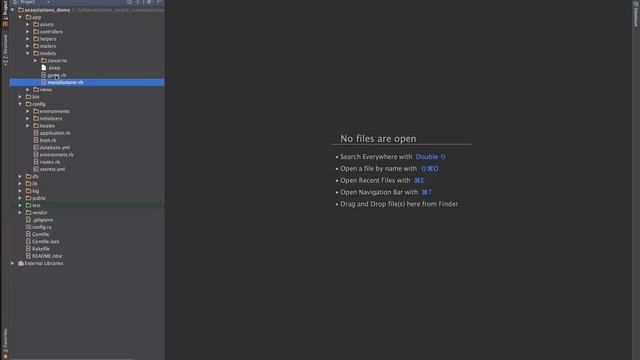Click the locales folder icon
The image size is (640, 360).
[36, 126]
